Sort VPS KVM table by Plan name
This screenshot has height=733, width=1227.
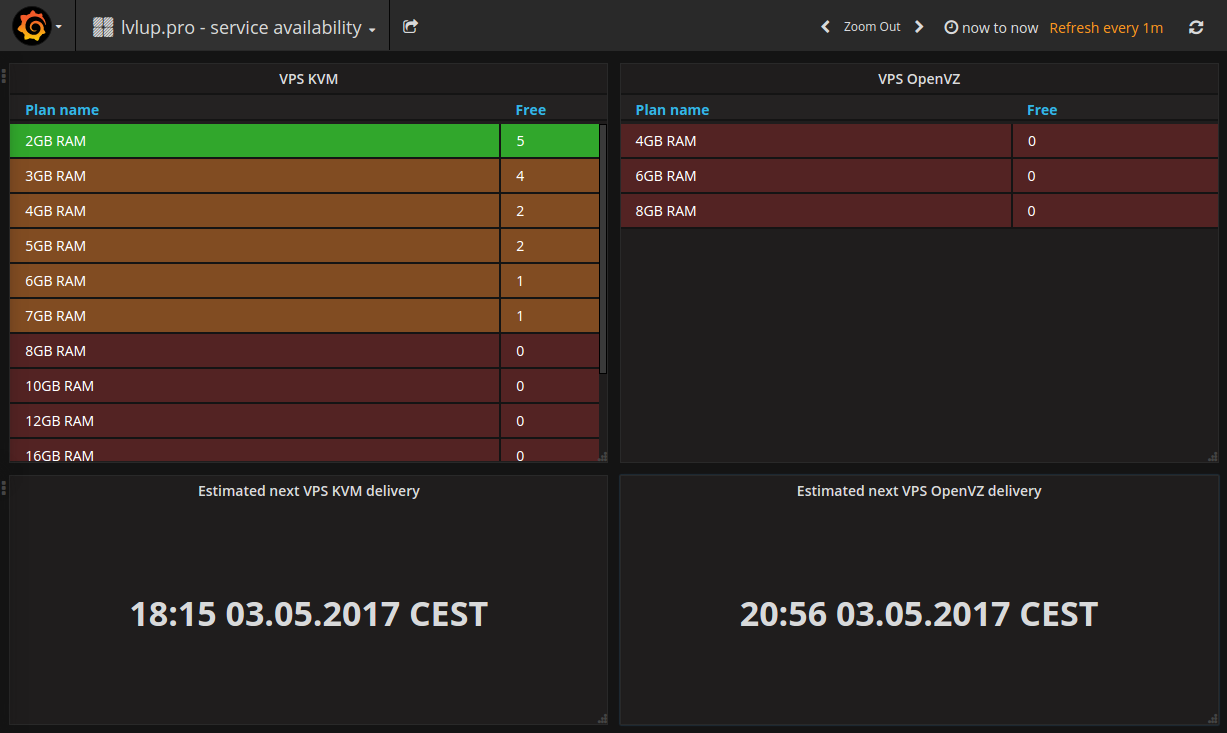(x=62, y=110)
